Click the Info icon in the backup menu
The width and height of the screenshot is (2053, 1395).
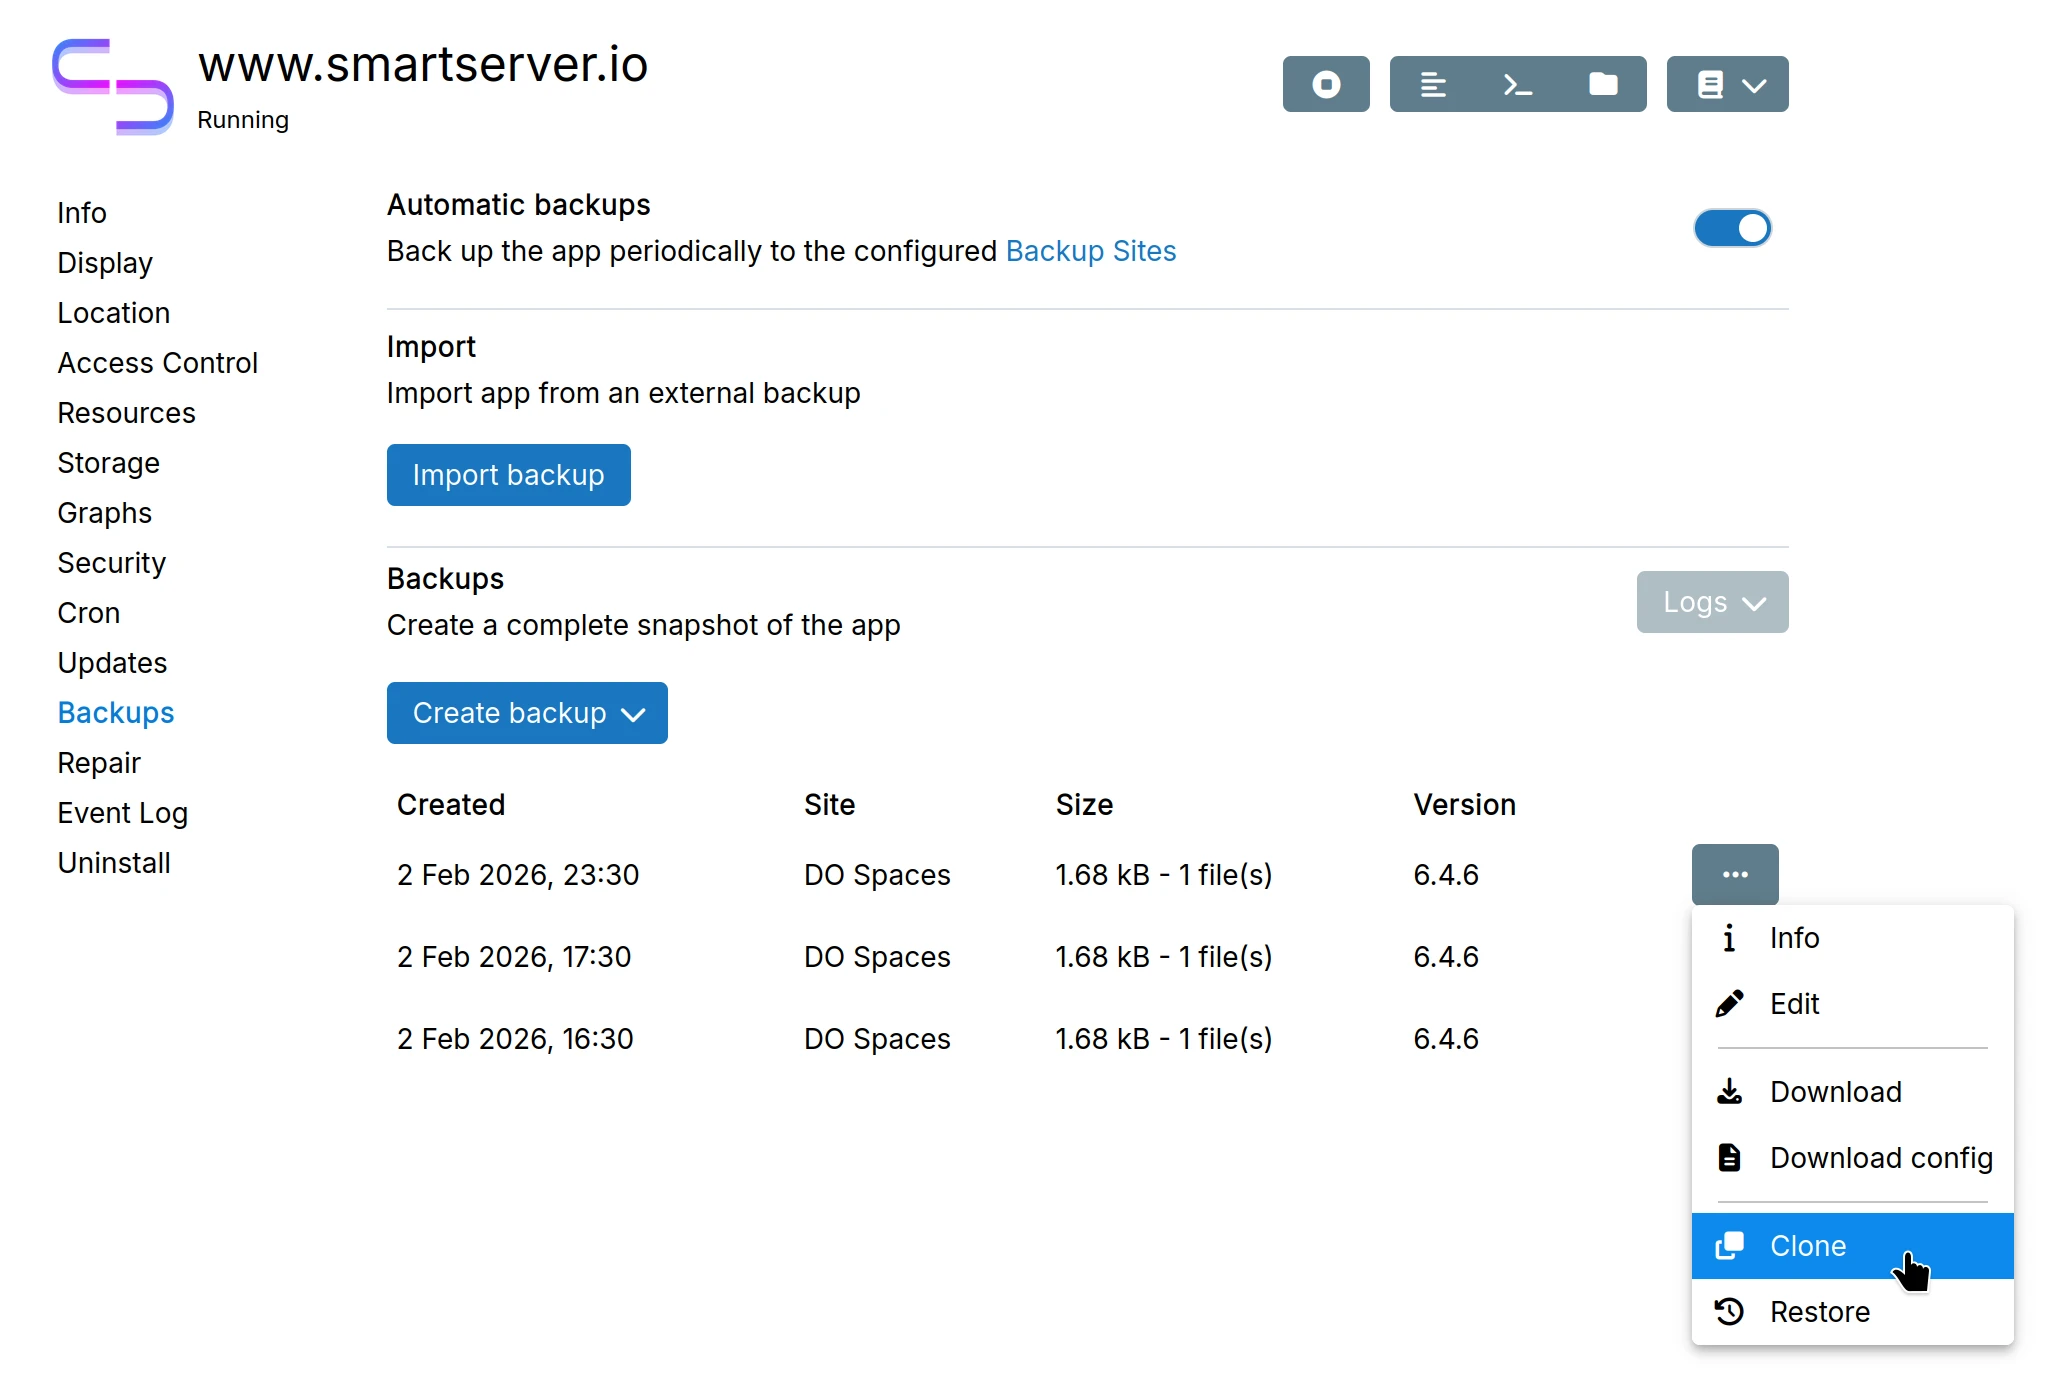(1728, 937)
